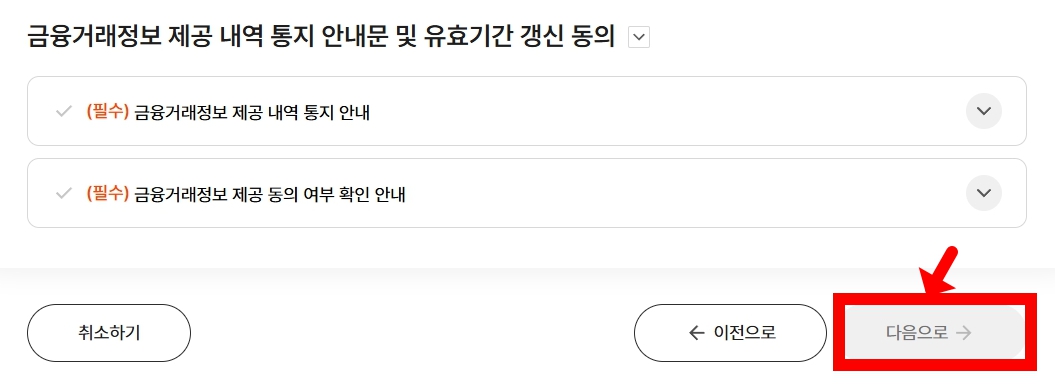Screen dimensions: 1055x390
Task: Open the 금융거래정보 제공 내역 통지 안내 text
Action: (252, 112)
